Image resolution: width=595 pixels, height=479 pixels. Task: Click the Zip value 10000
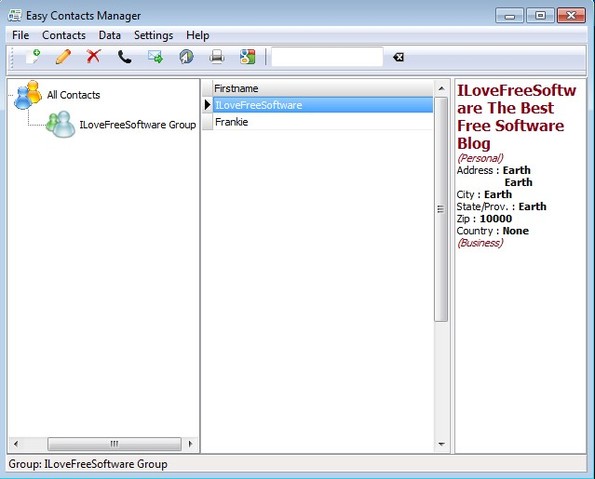click(496, 219)
